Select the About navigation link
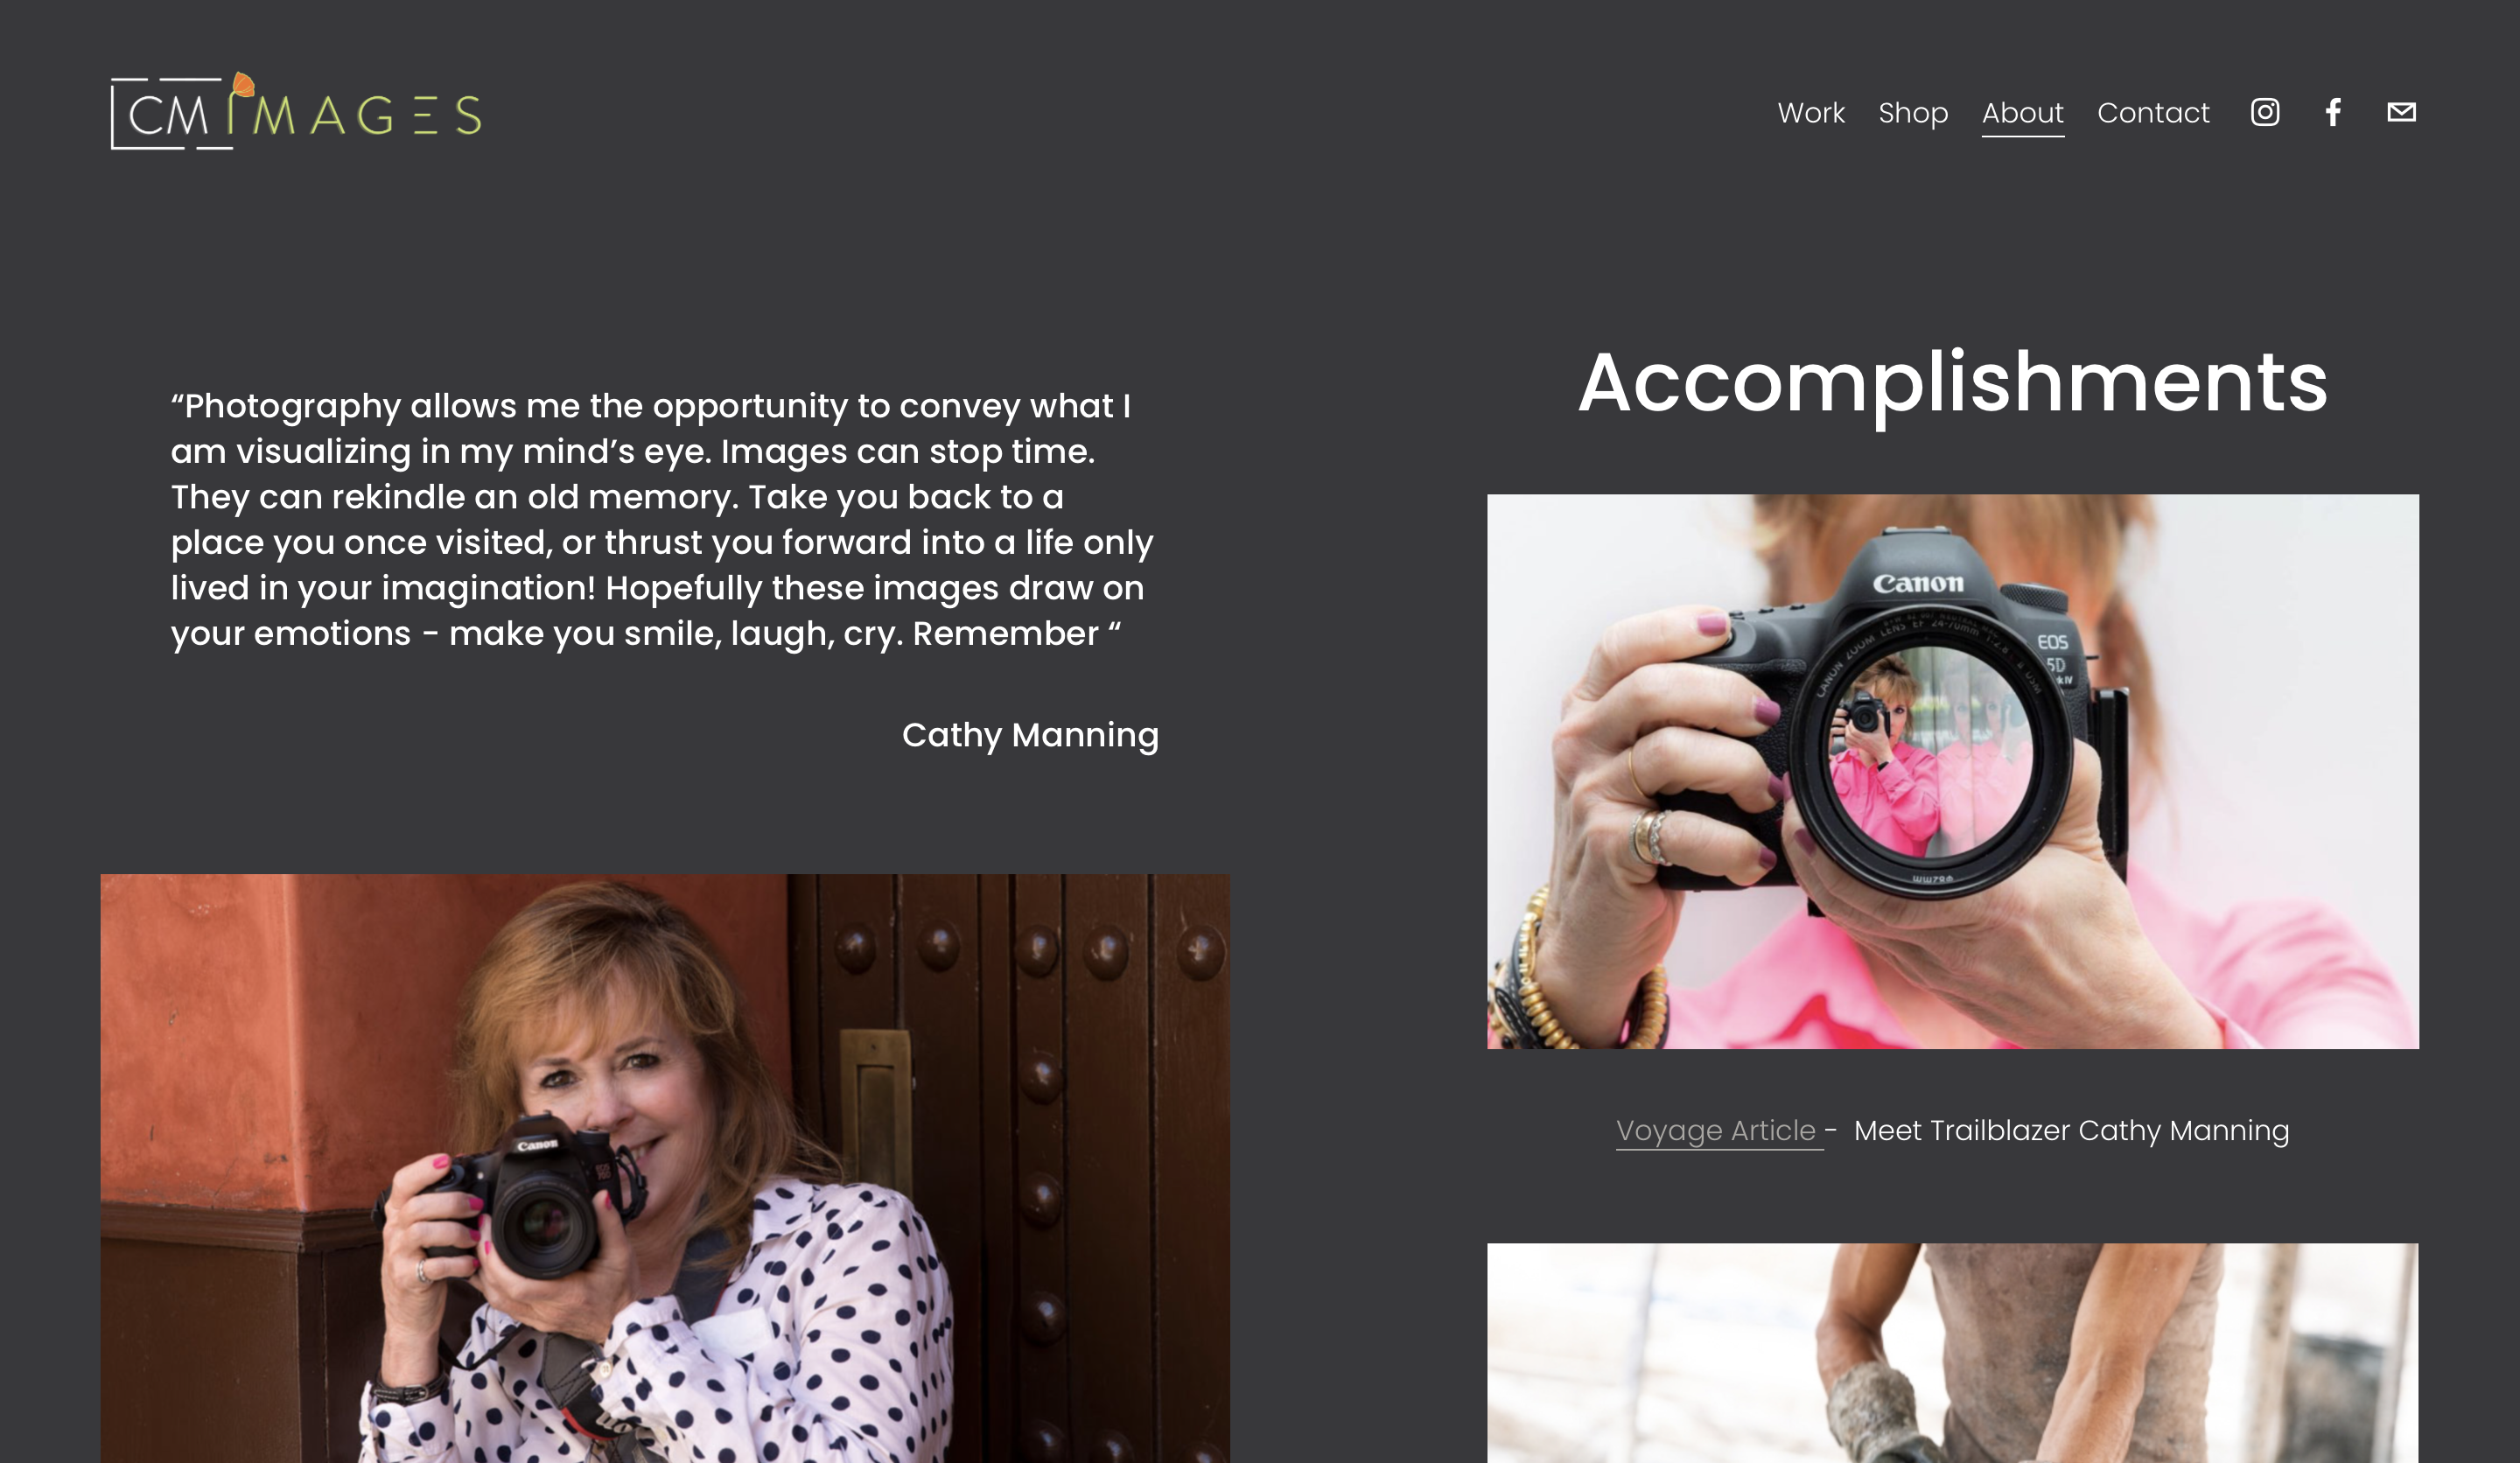Viewport: 2520px width, 1463px height. point(2022,113)
